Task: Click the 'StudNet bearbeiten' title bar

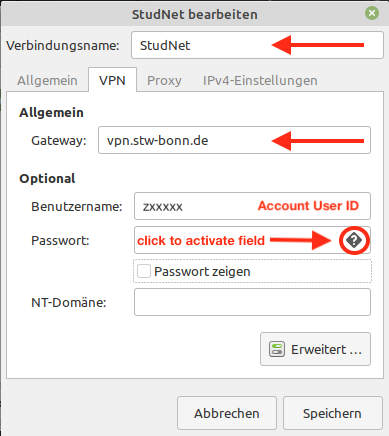Action: (x=195, y=14)
